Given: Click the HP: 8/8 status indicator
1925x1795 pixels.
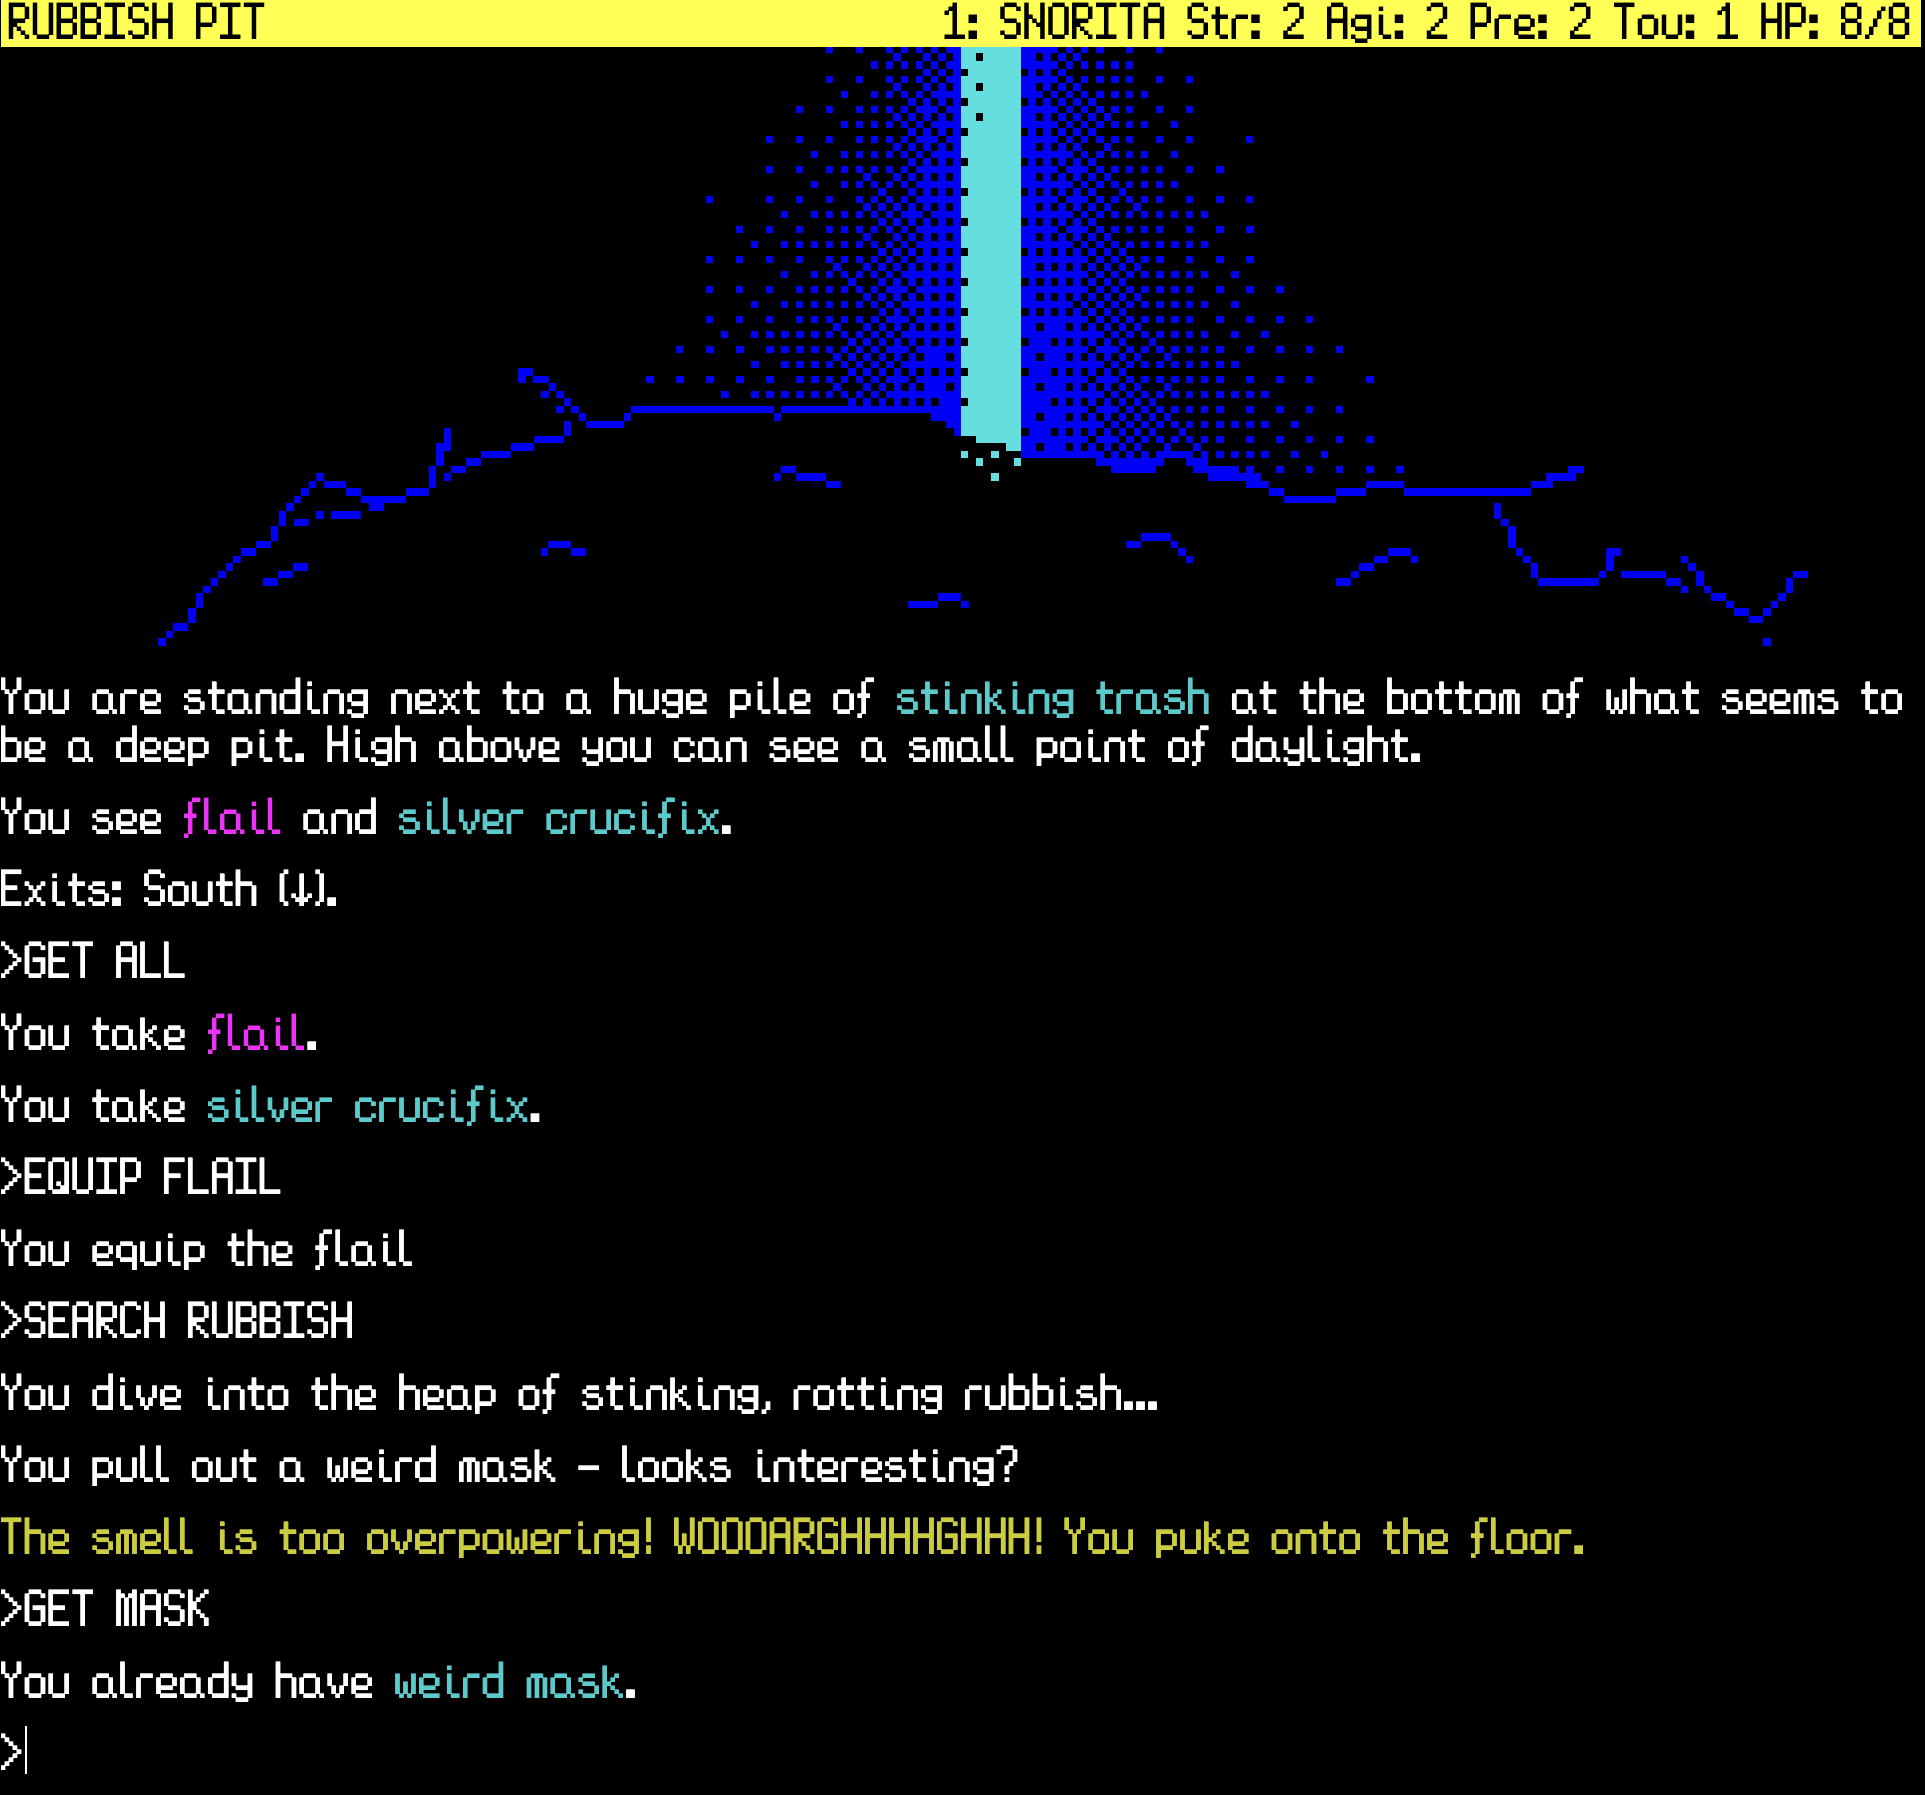Looking at the screenshot, I should click(1834, 22).
